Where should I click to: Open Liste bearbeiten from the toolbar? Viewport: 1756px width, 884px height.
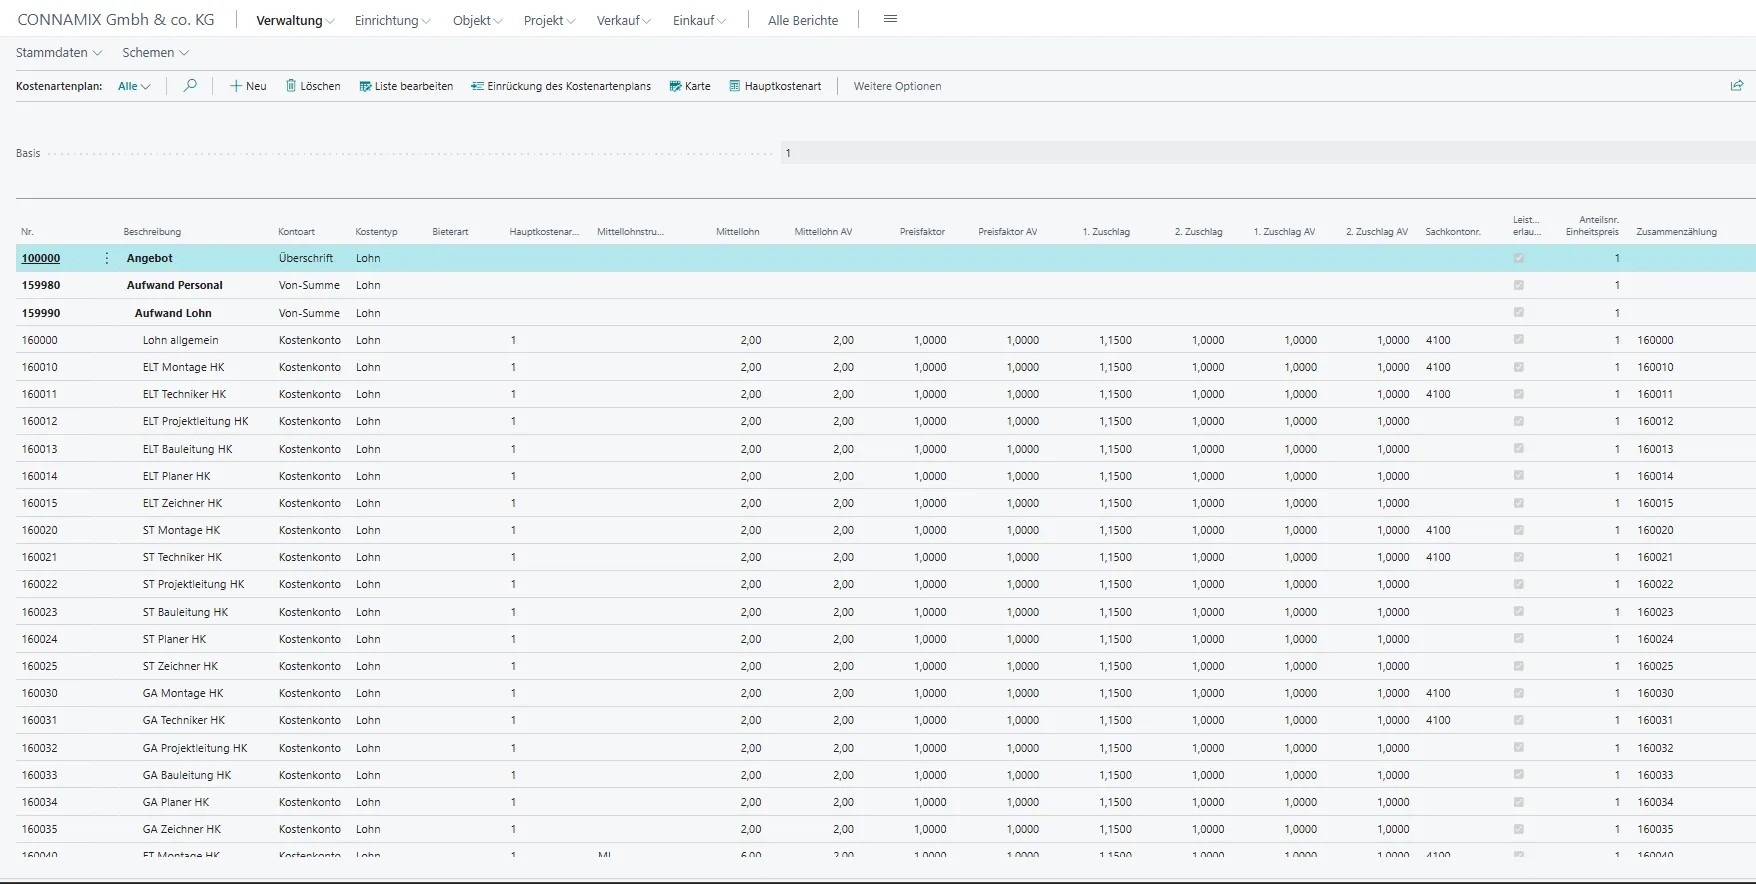pos(406,86)
